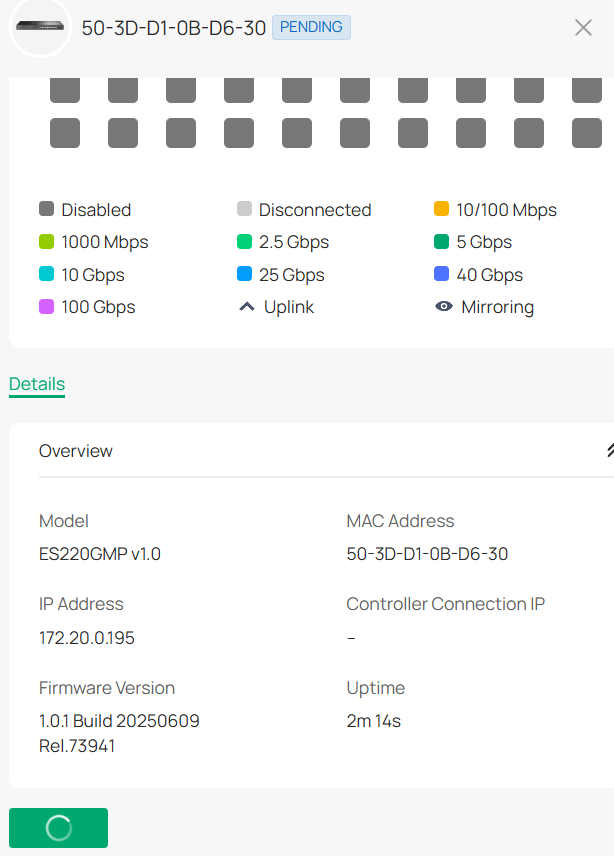This screenshot has width=614, height=856.
Task: Open the Details tab
Action: [37, 384]
